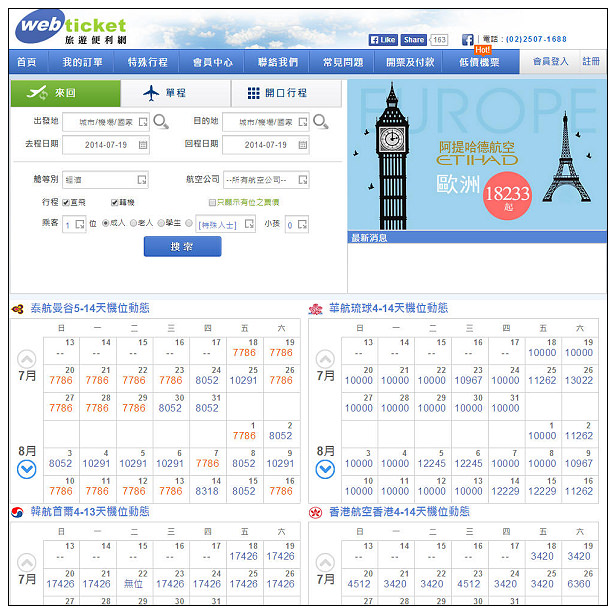616x614 pixels.
Task: Click the 註冊 link
Action: pos(590,61)
